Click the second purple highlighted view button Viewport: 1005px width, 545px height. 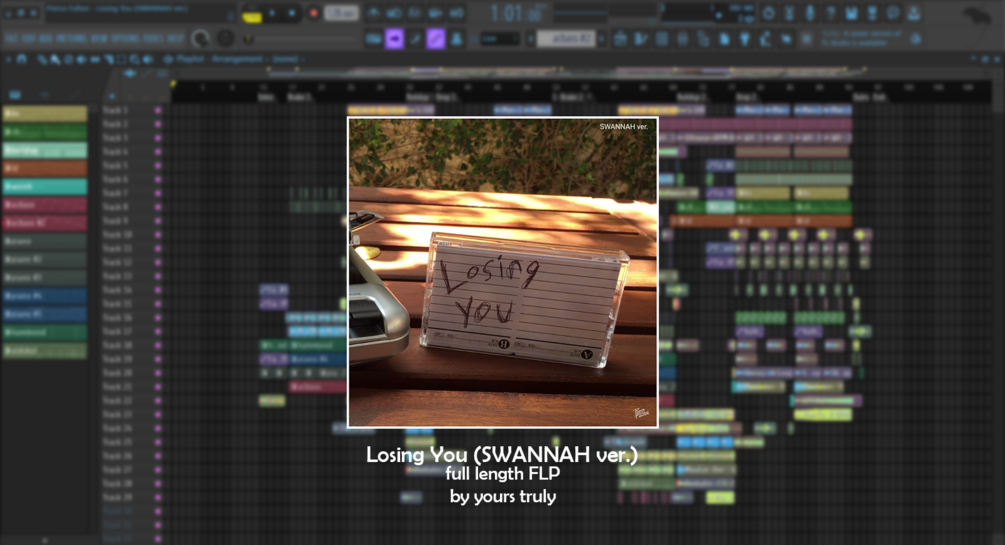[436, 39]
